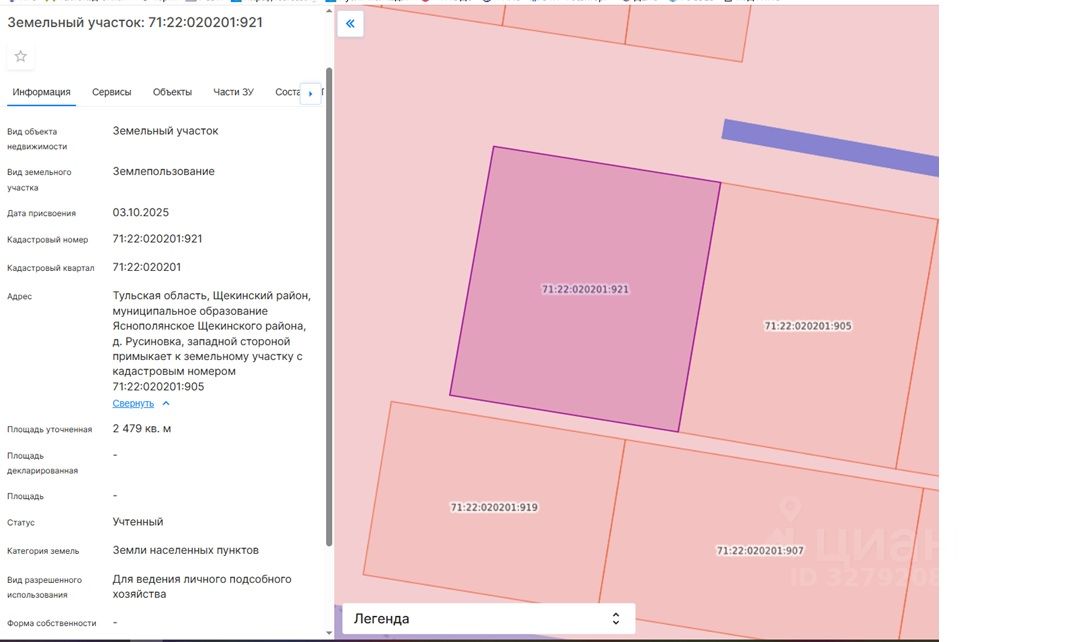Click the scrollbar down arrow in panel

coord(329,633)
